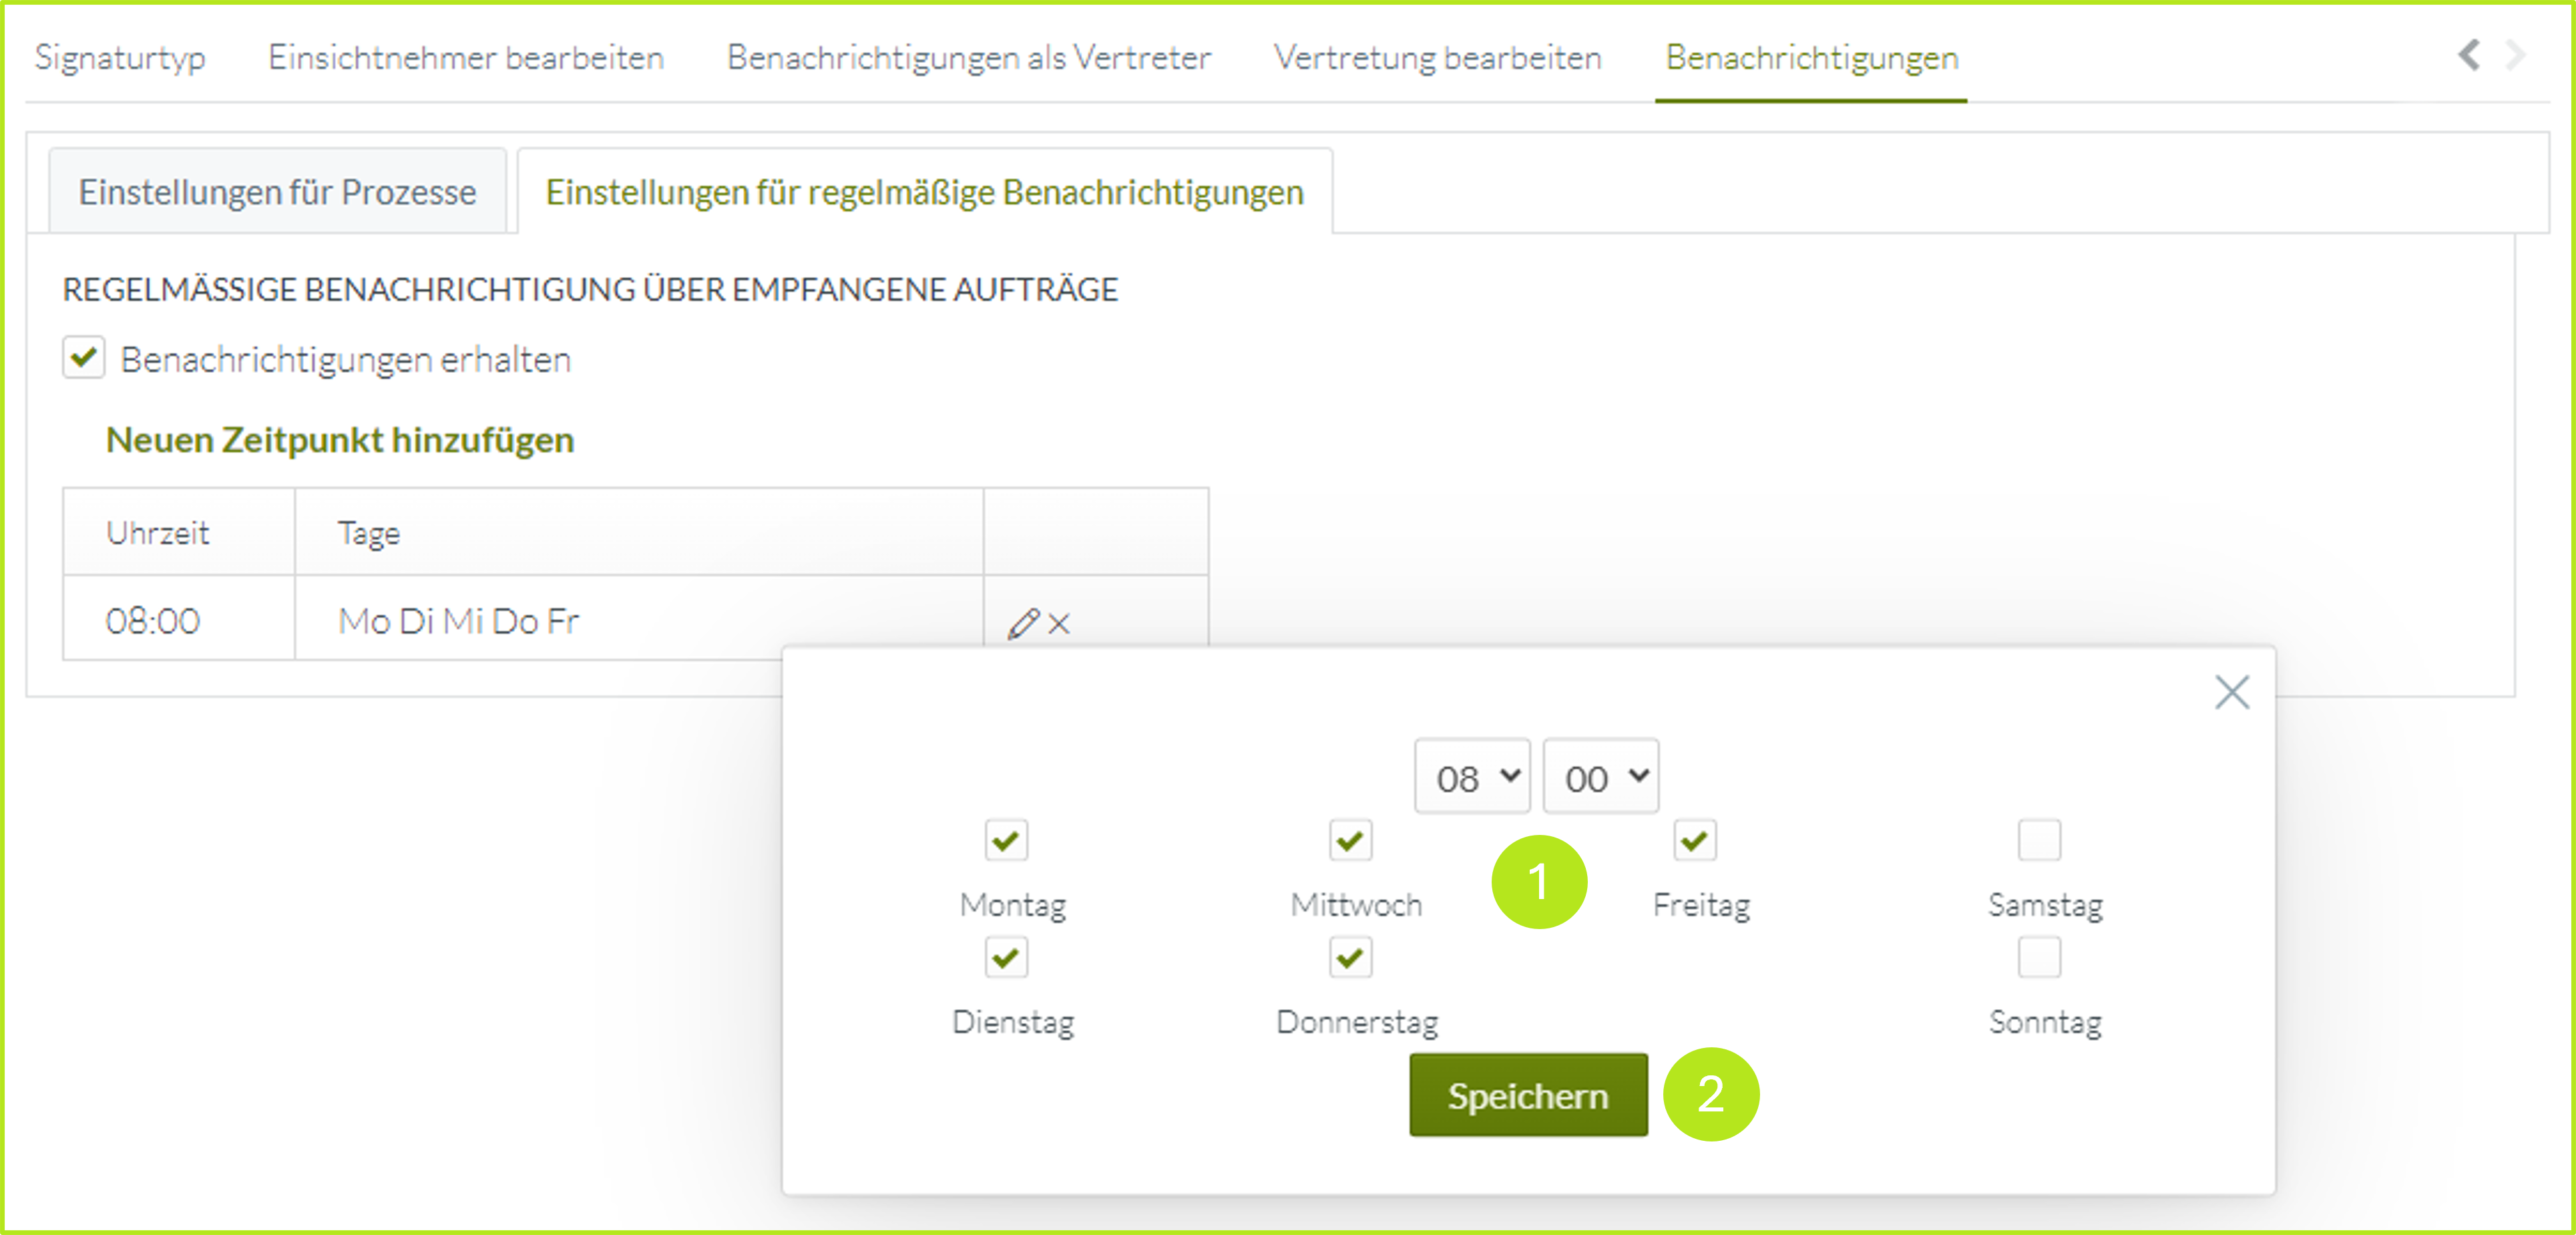Delete the 08:00 time entry

point(1057,622)
